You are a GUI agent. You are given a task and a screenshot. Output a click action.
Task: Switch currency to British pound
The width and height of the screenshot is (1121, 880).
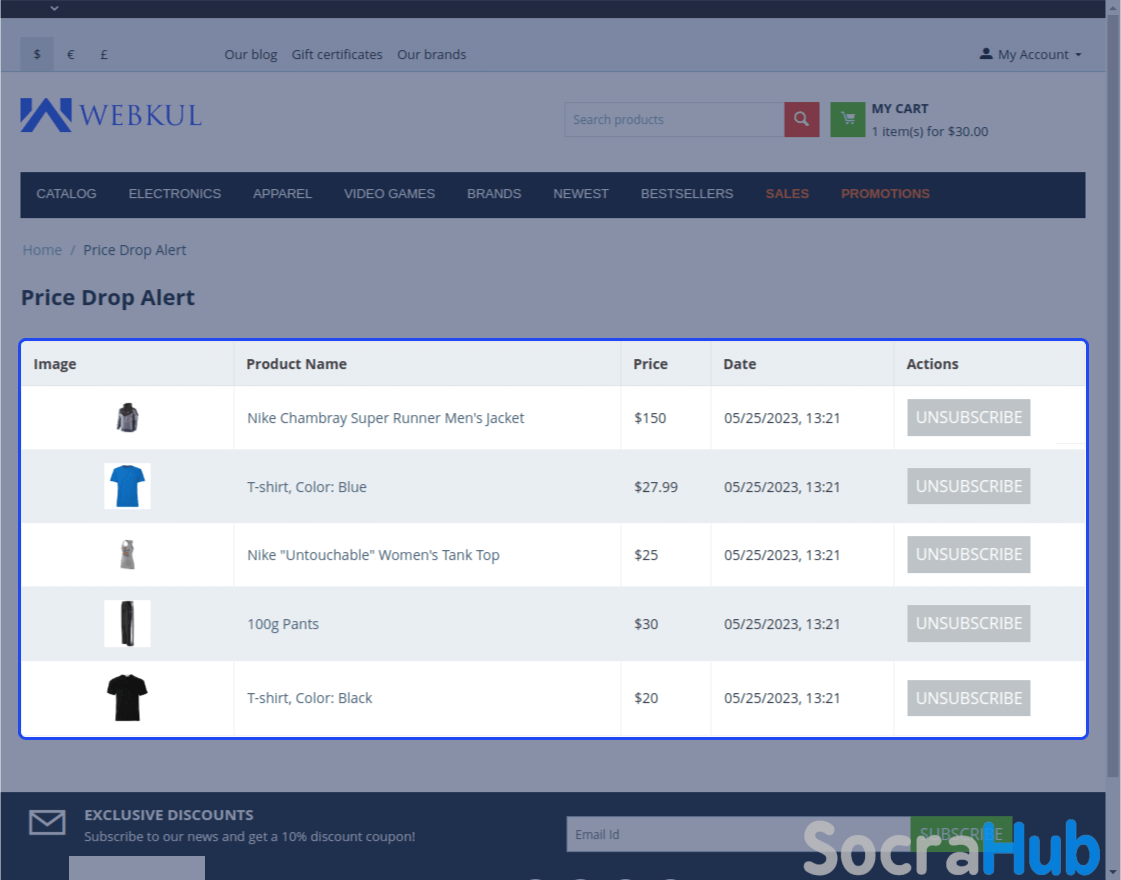pos(104,54)
